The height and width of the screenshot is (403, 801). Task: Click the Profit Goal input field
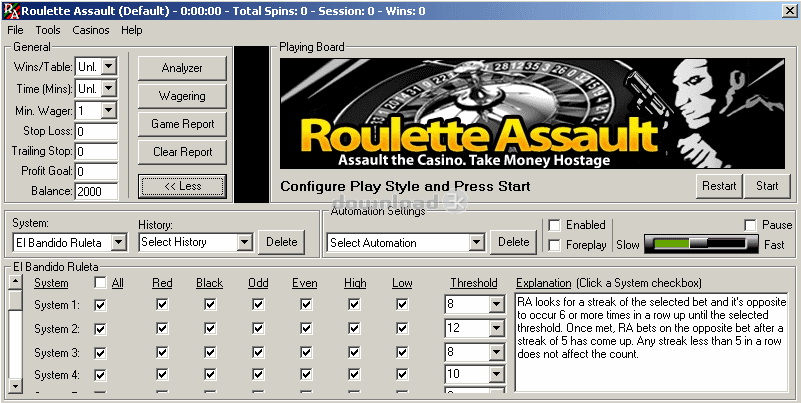97,172
